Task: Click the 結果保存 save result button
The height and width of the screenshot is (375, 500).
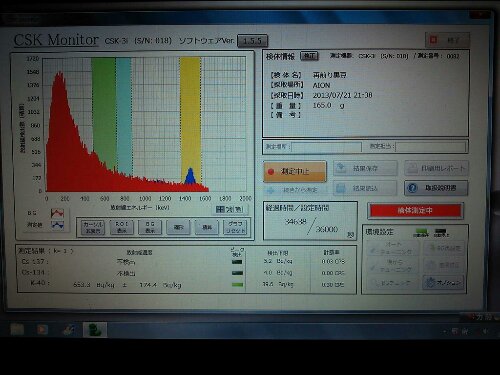Action: pyautogui.click(x=365, y=169)
